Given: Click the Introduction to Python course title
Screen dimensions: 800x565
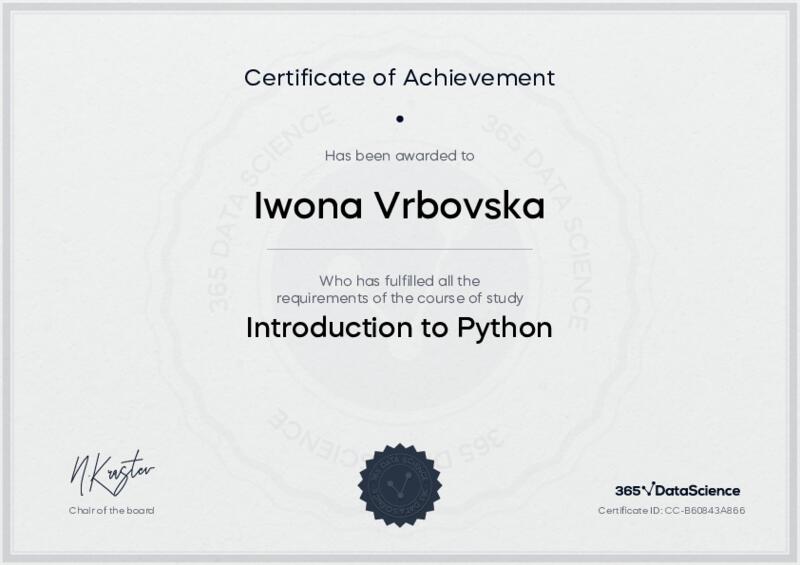Looking at the screenshot, I should pyautogui.click(x=399, y=328).
